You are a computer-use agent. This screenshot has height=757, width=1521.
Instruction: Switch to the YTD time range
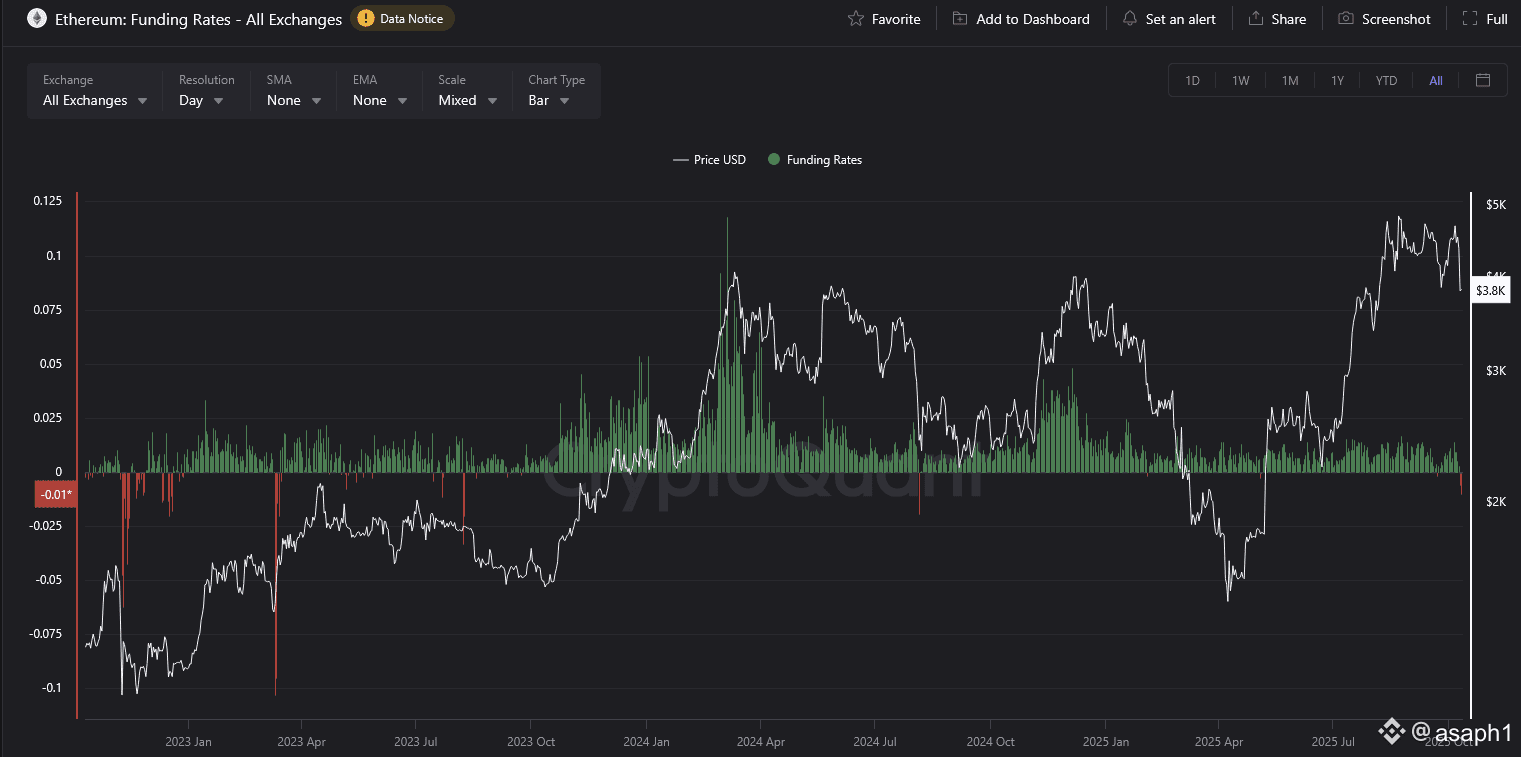(x=1386, y=81)
